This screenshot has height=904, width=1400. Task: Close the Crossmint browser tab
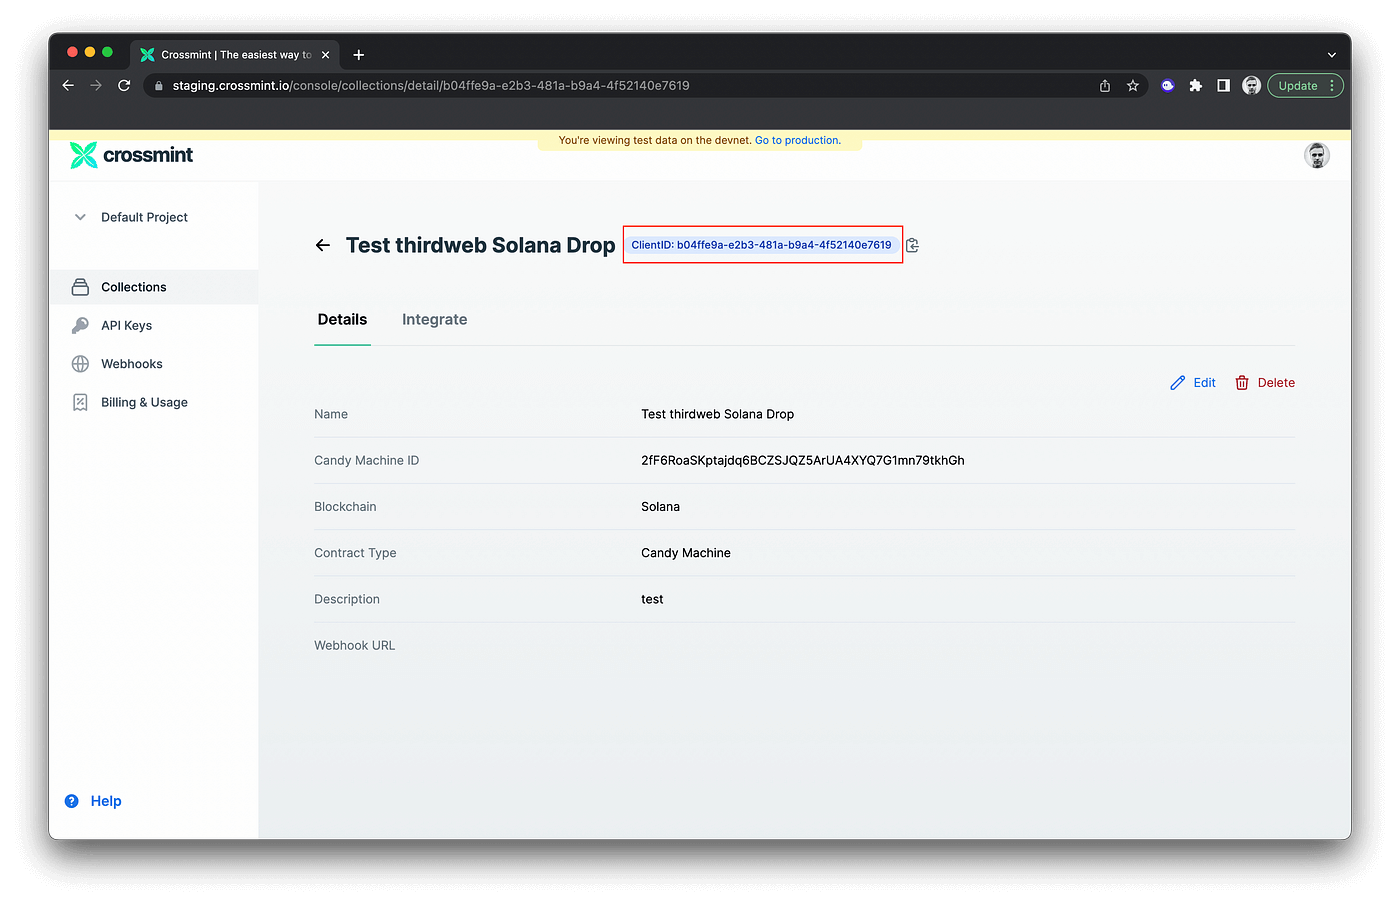(x=325, y=55)
